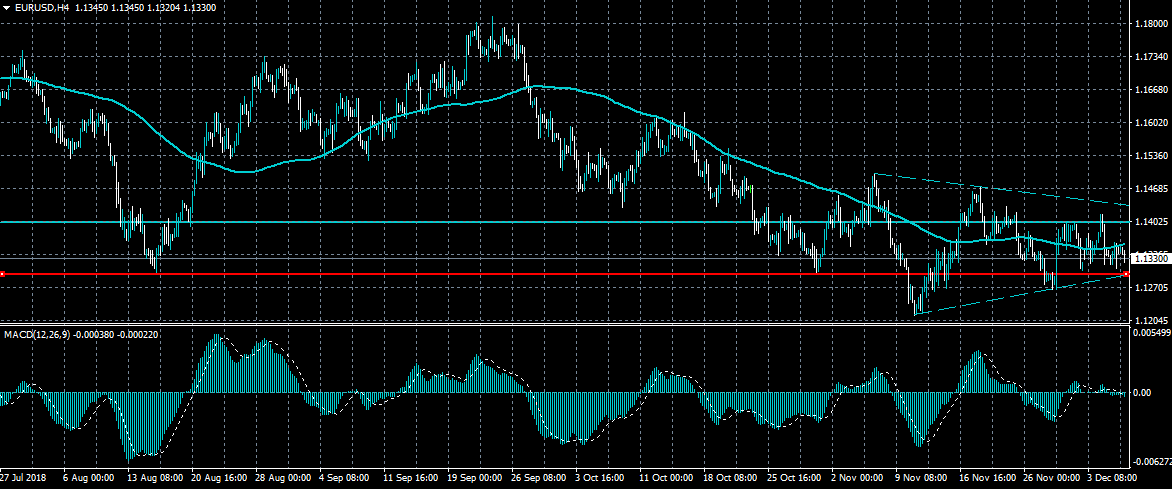Open the chart menu arrow beside EURUSD,H4
1172x489 pixels.
click(7, 7)
